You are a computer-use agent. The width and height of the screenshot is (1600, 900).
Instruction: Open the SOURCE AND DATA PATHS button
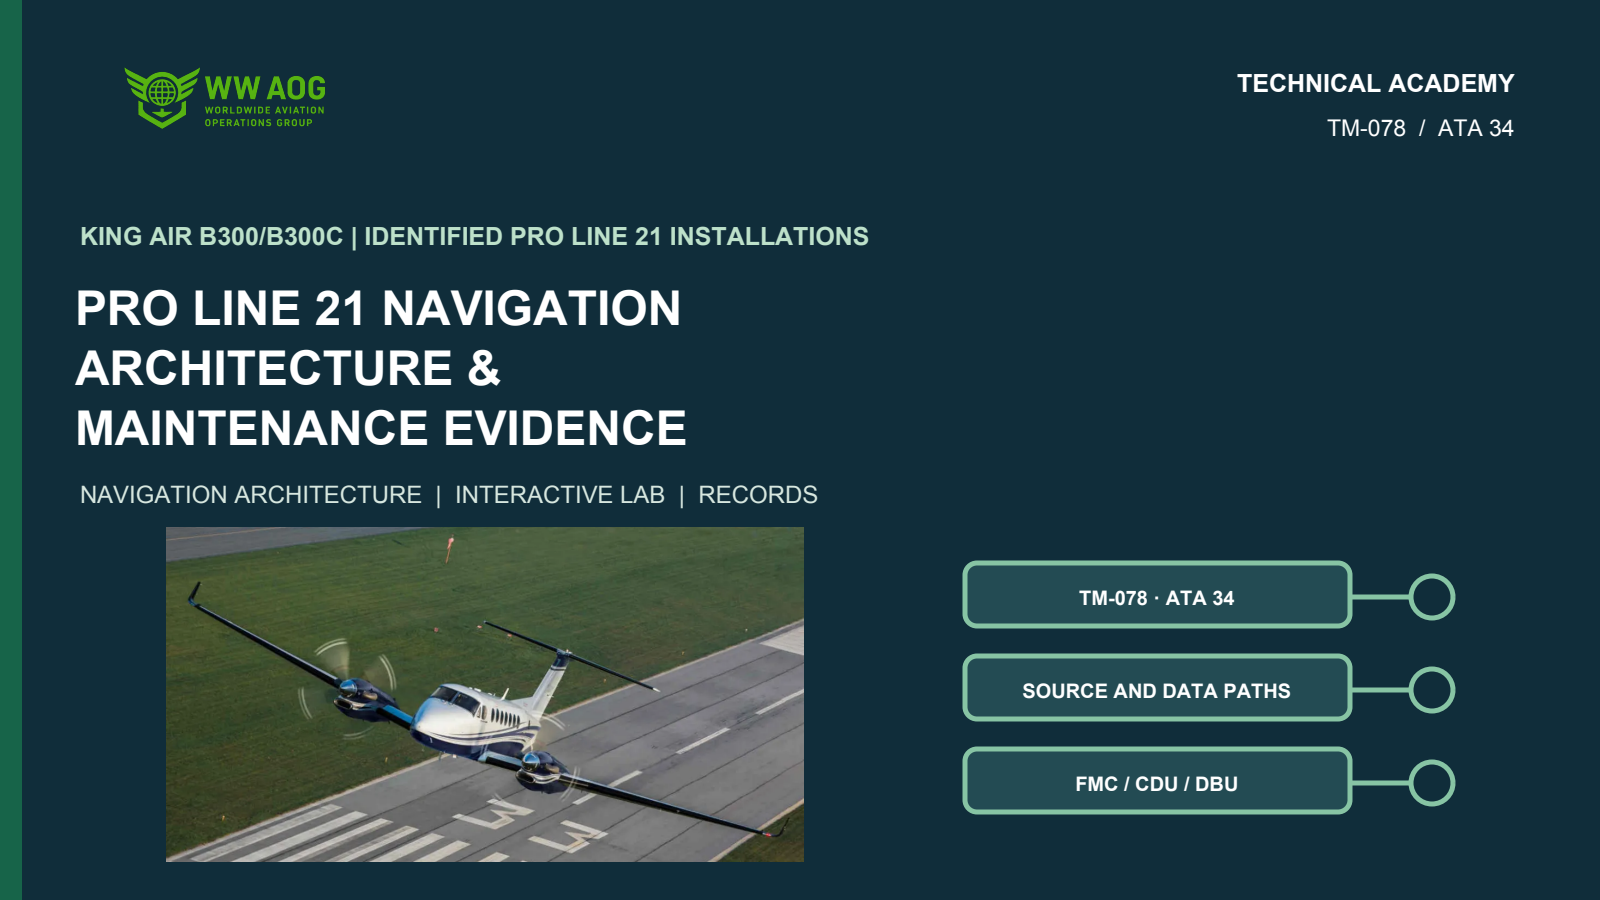point(1157,688)
